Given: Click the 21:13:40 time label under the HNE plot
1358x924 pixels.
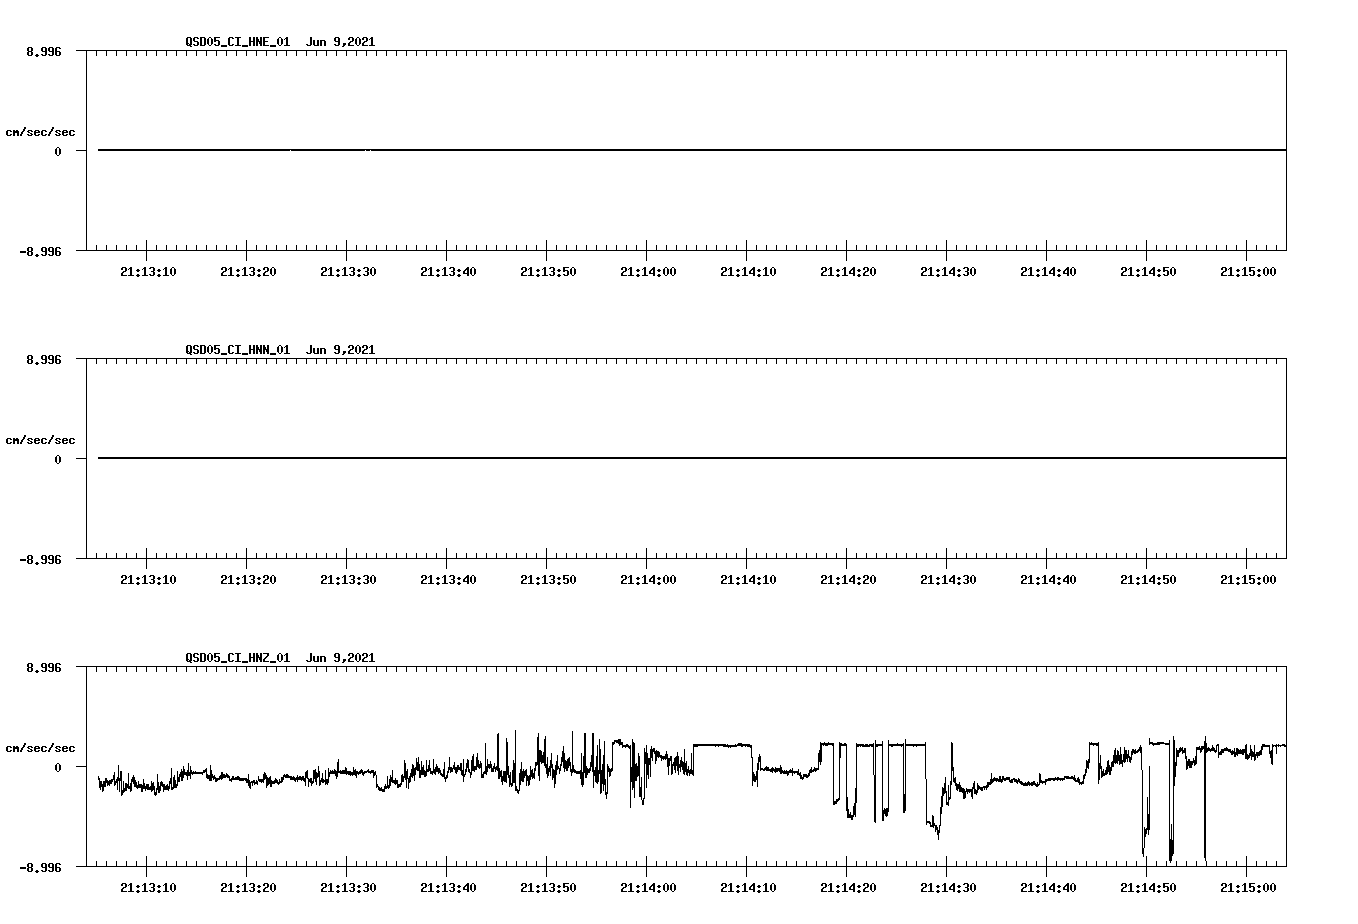Looking at the screenshot, I should click(x=448, y=272).
